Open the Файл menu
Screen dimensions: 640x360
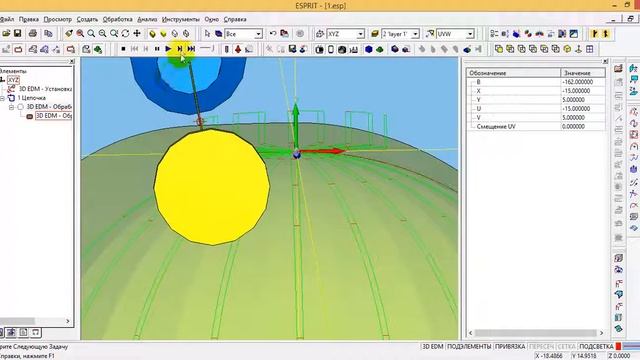click(x=7, y=19)
